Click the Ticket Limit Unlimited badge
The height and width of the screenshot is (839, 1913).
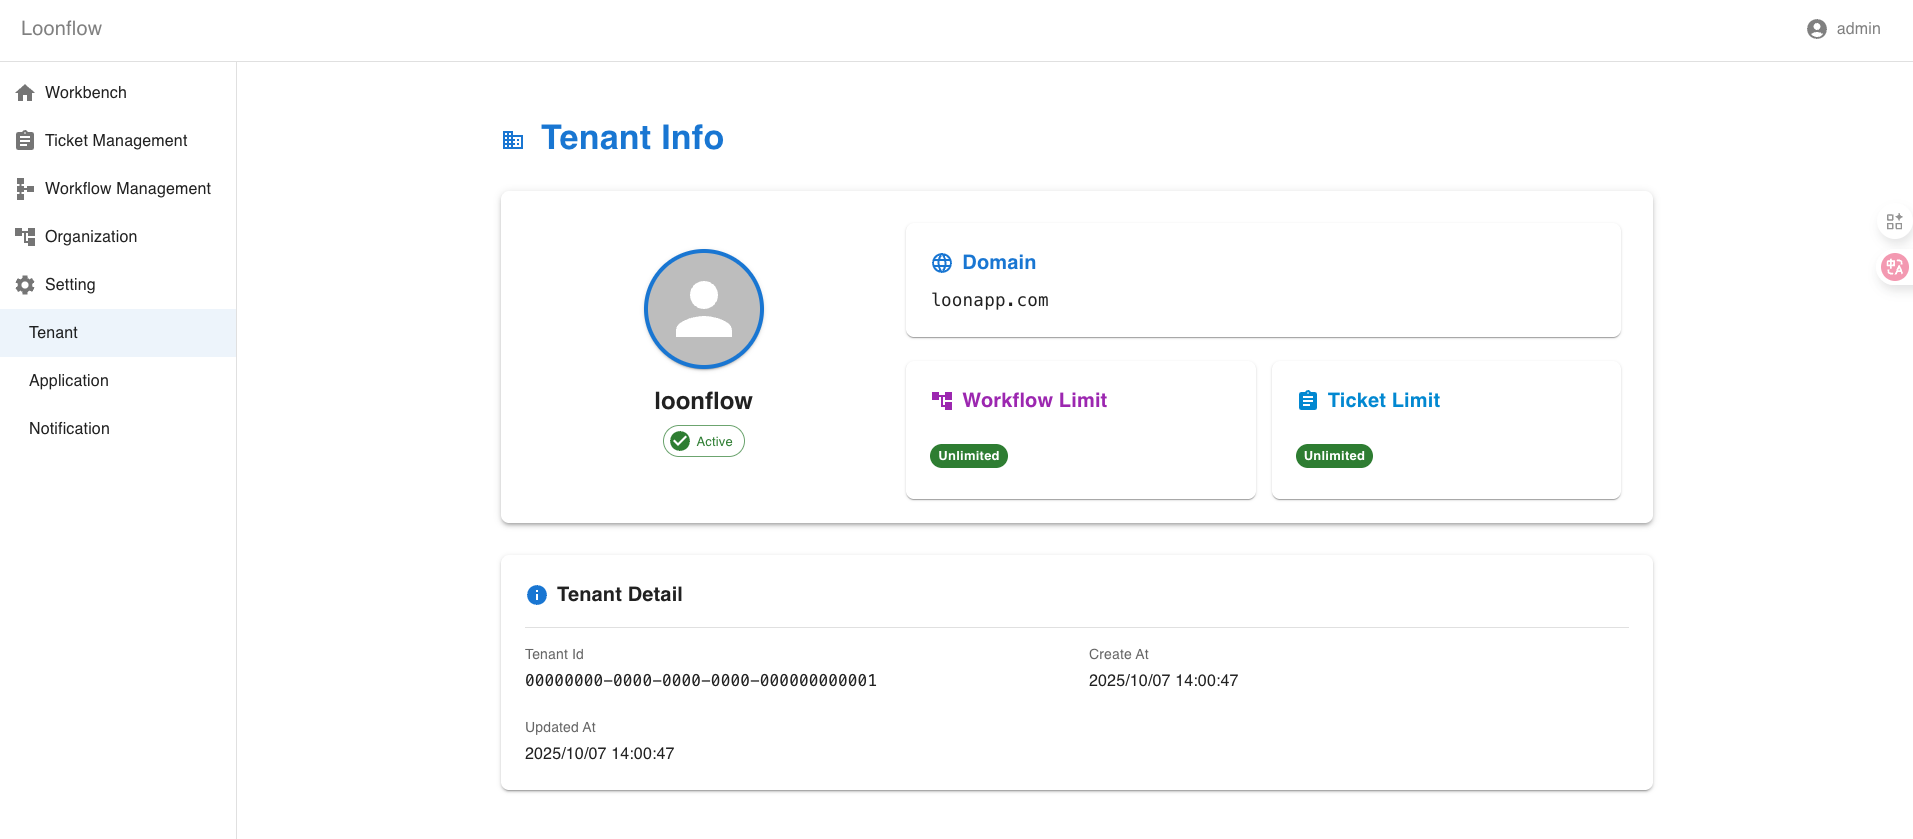[1334, 456]
